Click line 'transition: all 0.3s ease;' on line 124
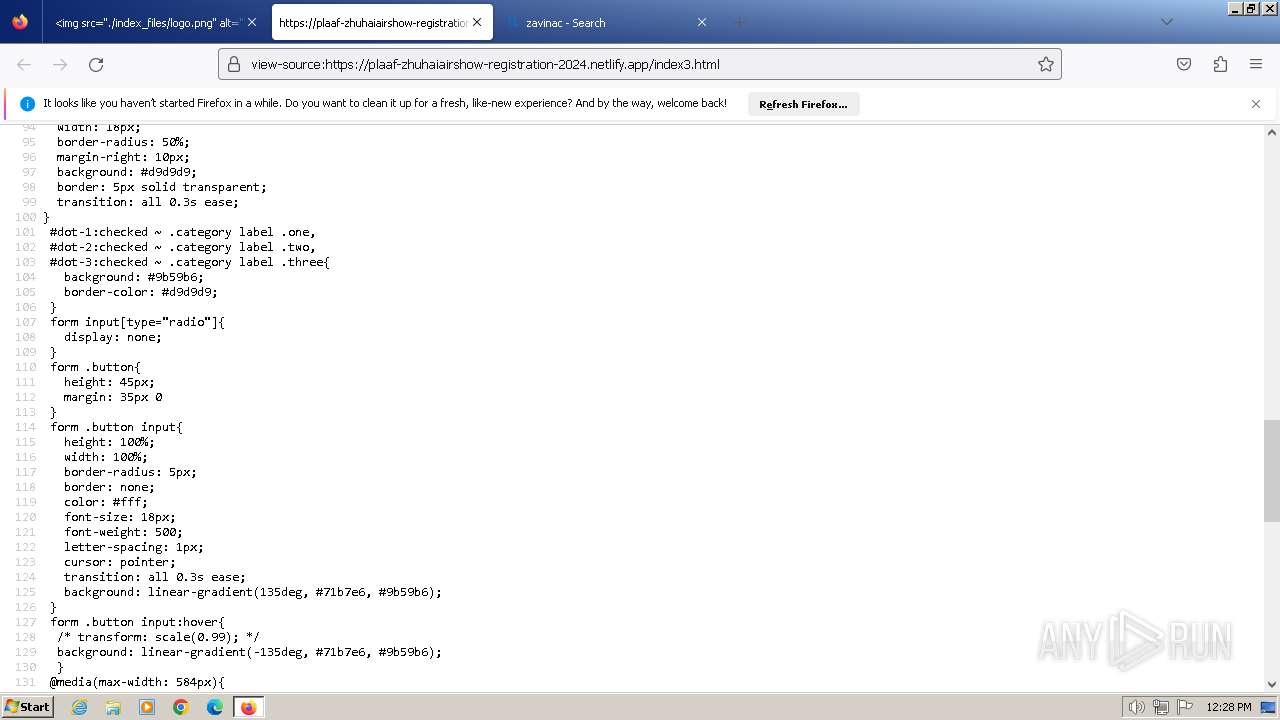1280x720 pixels. pyautogui.click(x=155, y=577)
